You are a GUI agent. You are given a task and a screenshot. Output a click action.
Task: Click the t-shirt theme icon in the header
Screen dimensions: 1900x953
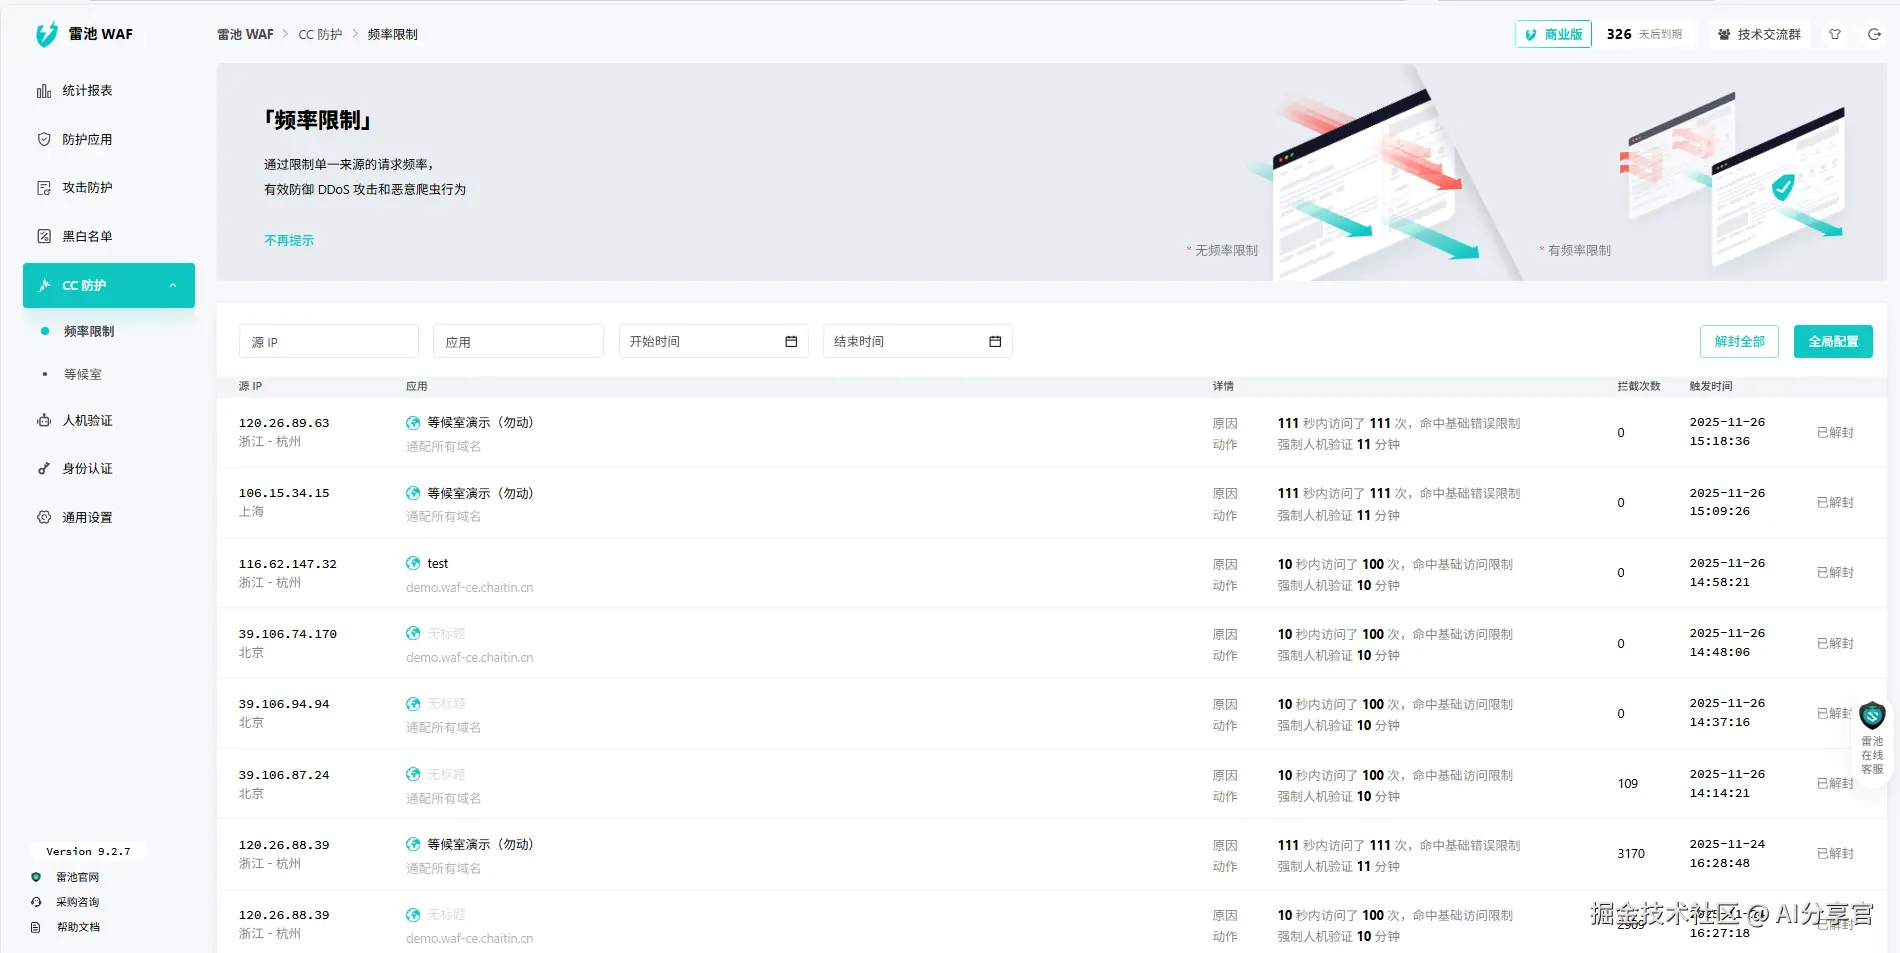tap(1835, 34)
